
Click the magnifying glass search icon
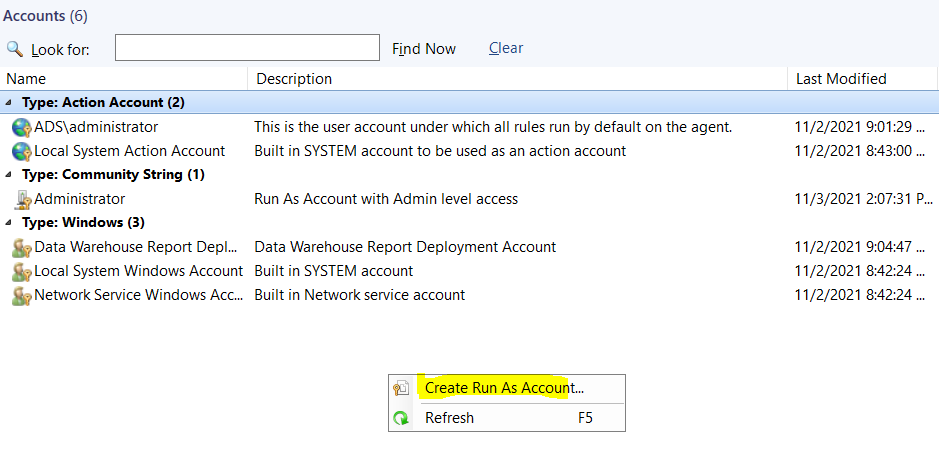14,49
